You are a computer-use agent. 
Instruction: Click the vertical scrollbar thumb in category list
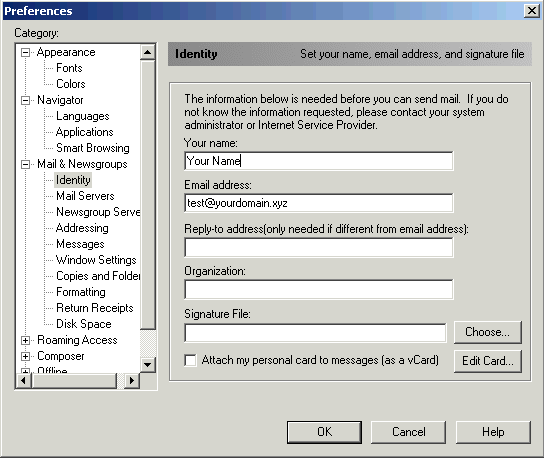[x=147, y=195]
